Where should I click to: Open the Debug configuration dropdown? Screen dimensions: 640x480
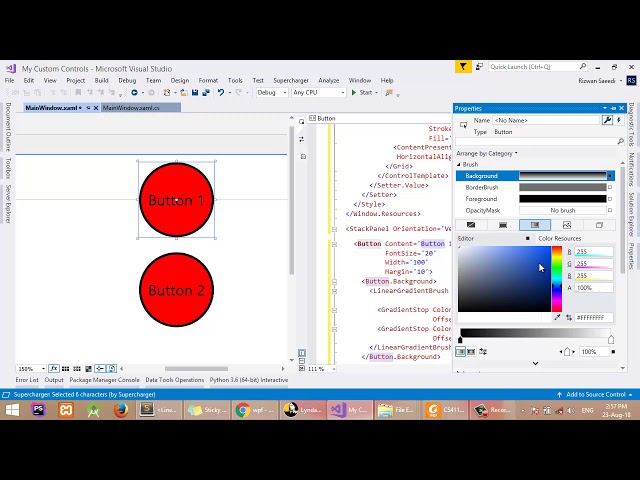[x=272, y=93]
